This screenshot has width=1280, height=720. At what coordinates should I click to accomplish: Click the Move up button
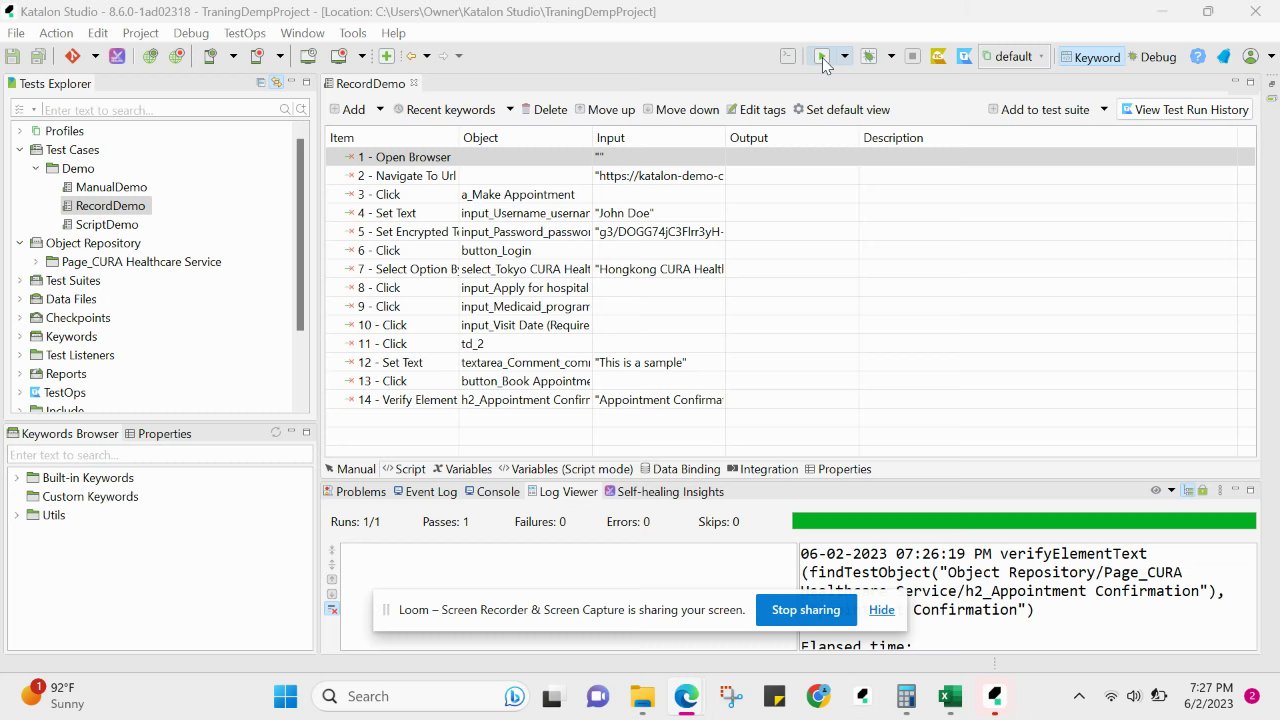pyautogui.click(x=604, y=110)
